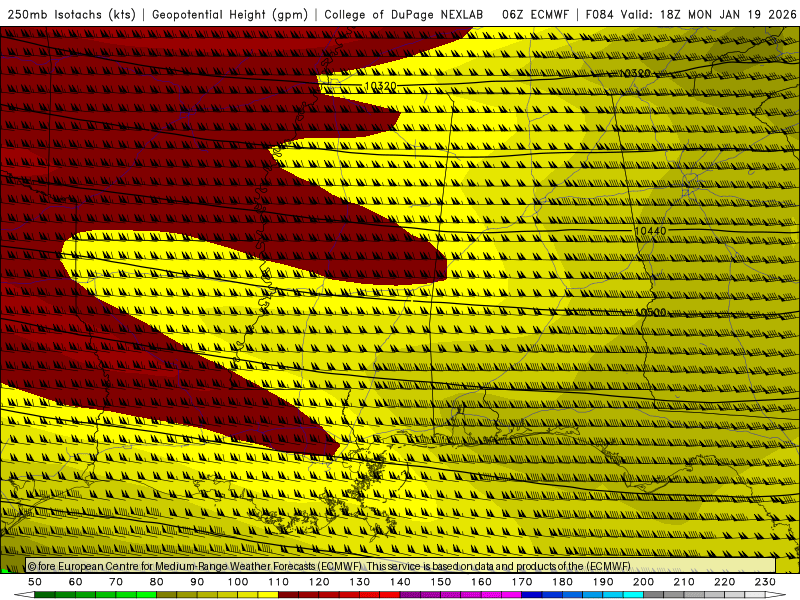The width and height of the screenshot is (800, 600).
Task: Click the 220 label on the color scale
Action: pos(724,582)
